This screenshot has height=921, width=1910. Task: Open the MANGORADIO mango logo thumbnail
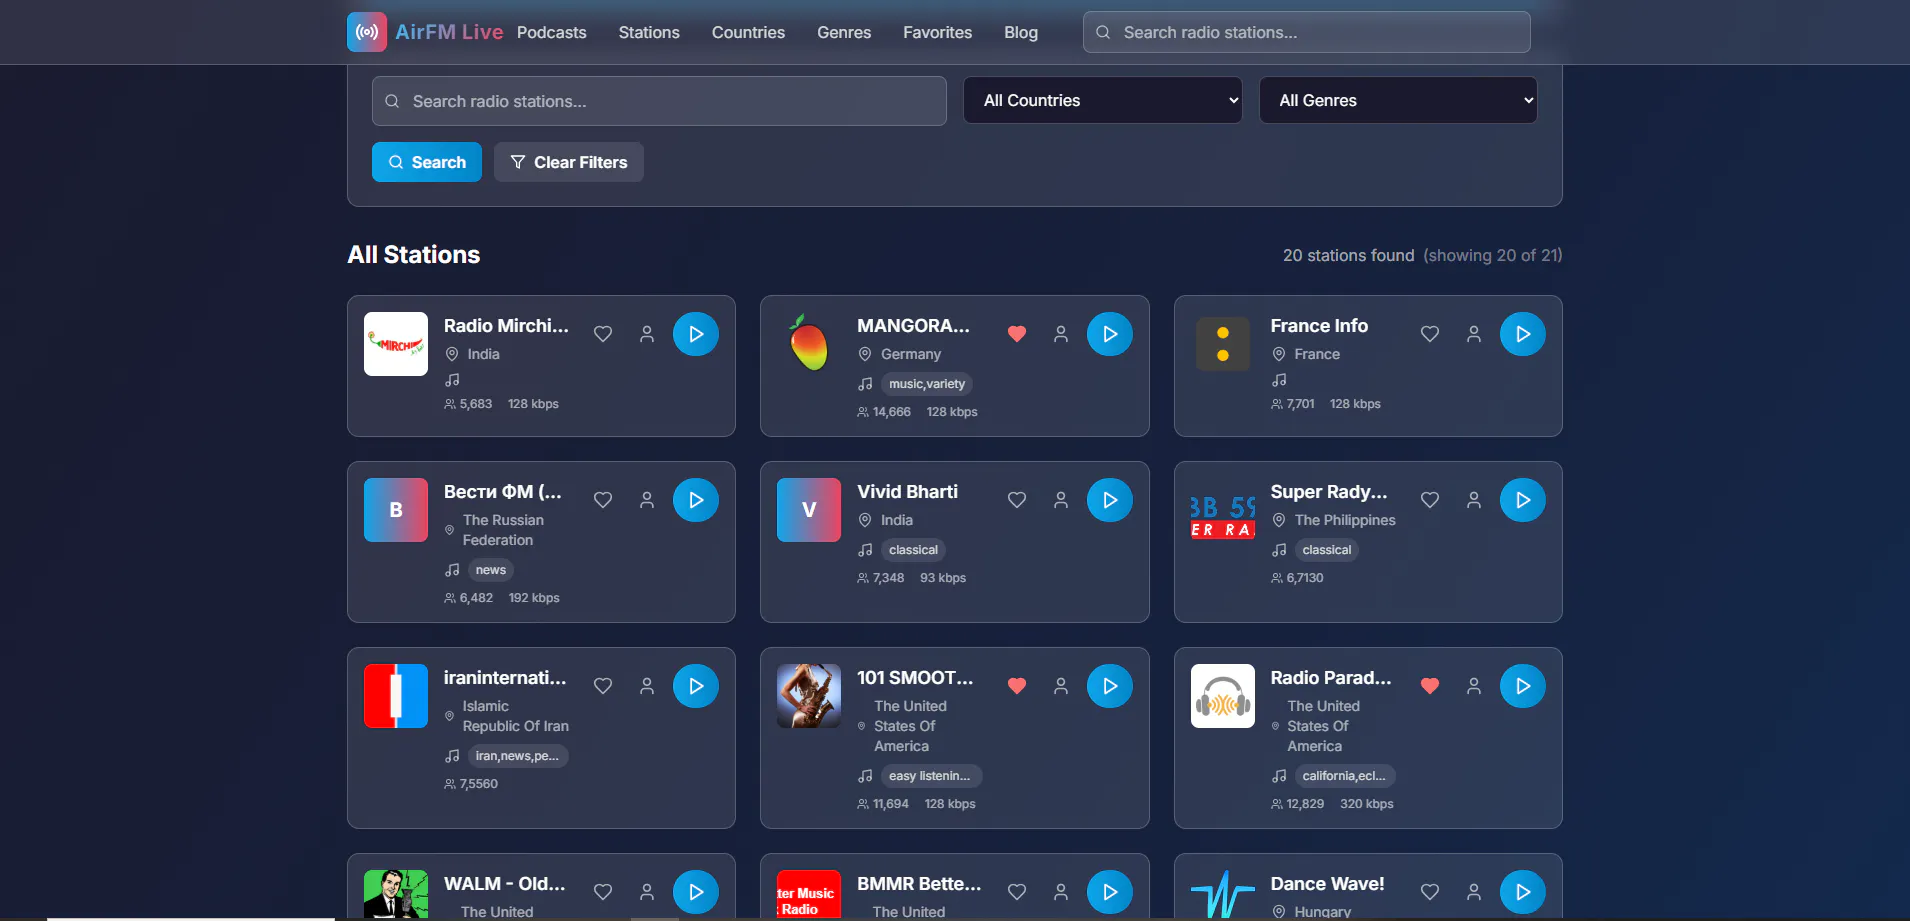809,344
